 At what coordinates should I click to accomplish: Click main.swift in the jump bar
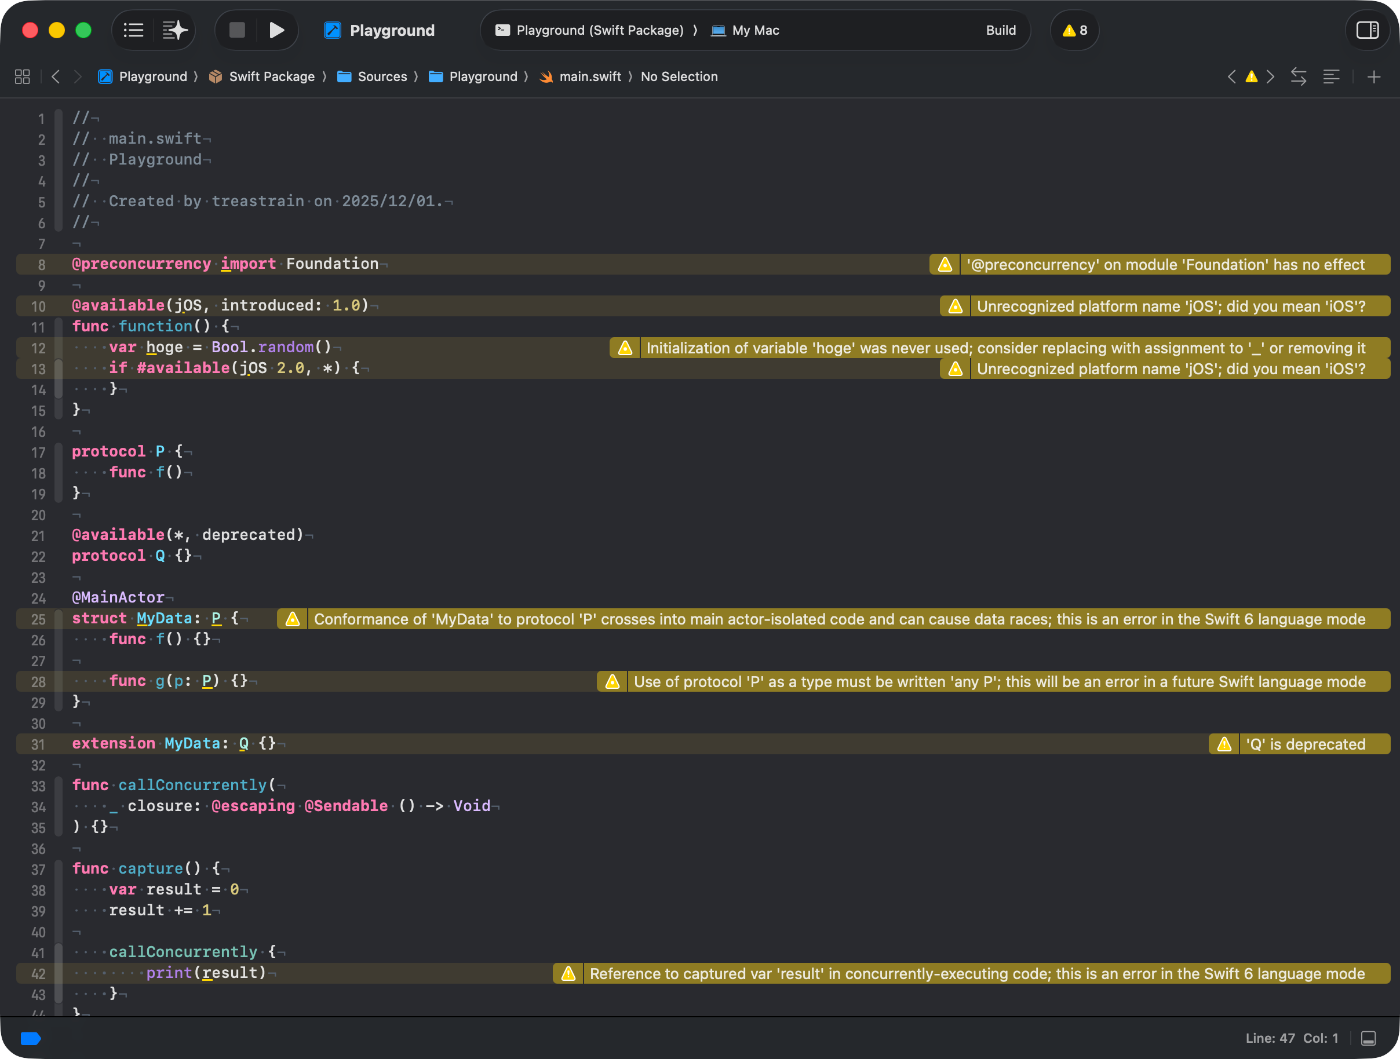589,77
